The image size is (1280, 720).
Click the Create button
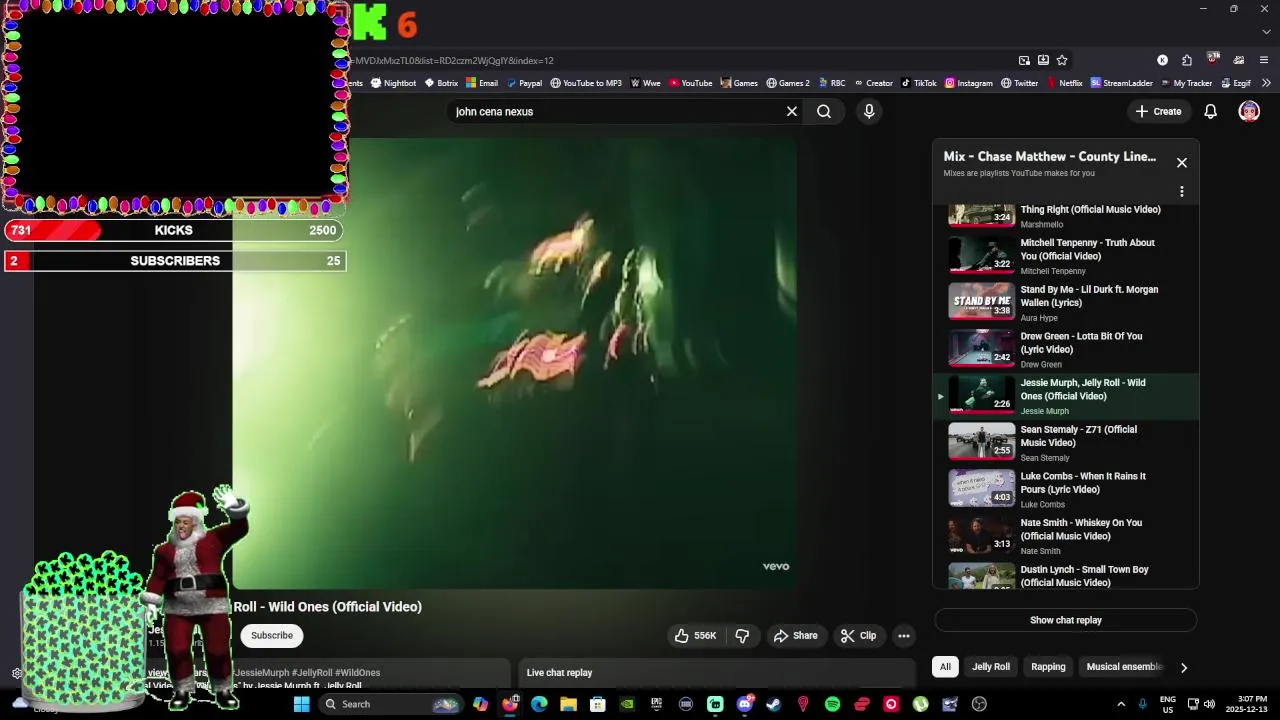click(x=1158, y=112)
